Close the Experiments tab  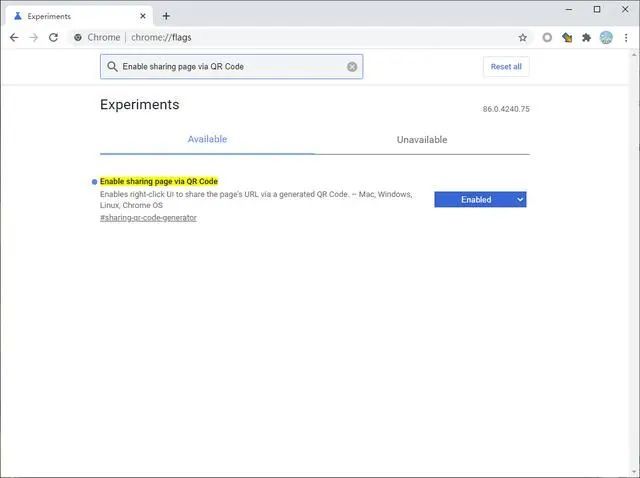143,16
